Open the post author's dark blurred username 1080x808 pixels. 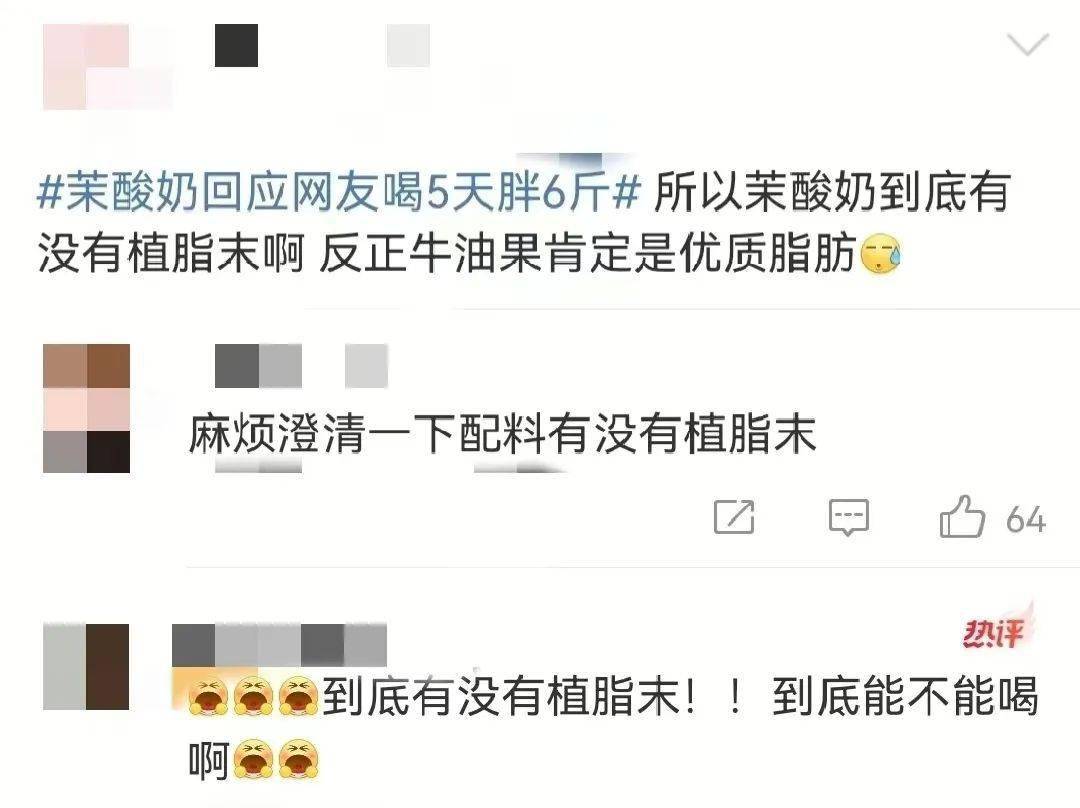coord(236,45)
